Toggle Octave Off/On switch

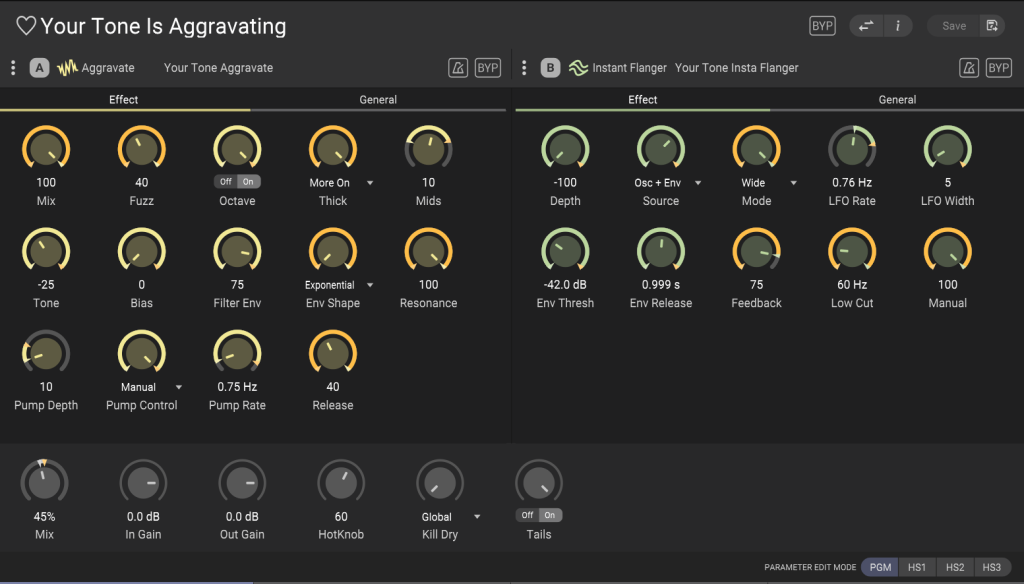[x=237, y=182]
